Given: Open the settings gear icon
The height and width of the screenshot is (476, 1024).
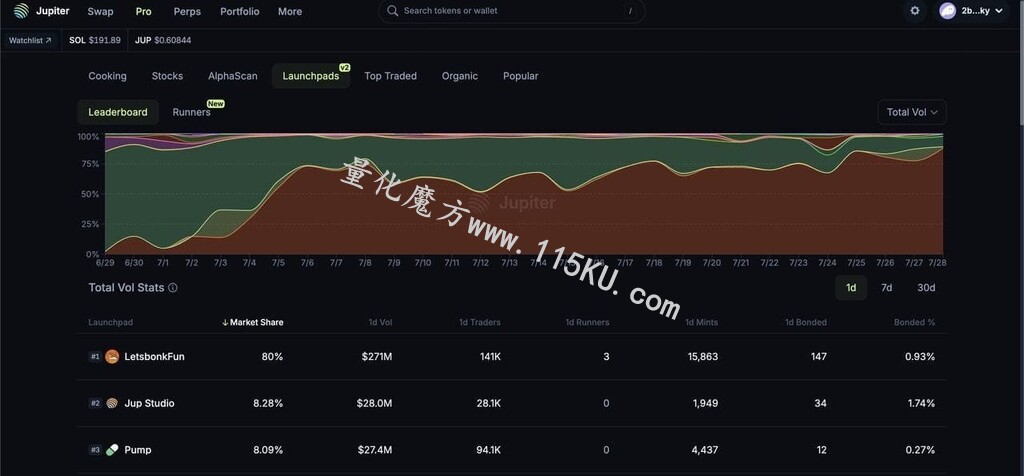Looking at the screenshot, I should (915, 11).
